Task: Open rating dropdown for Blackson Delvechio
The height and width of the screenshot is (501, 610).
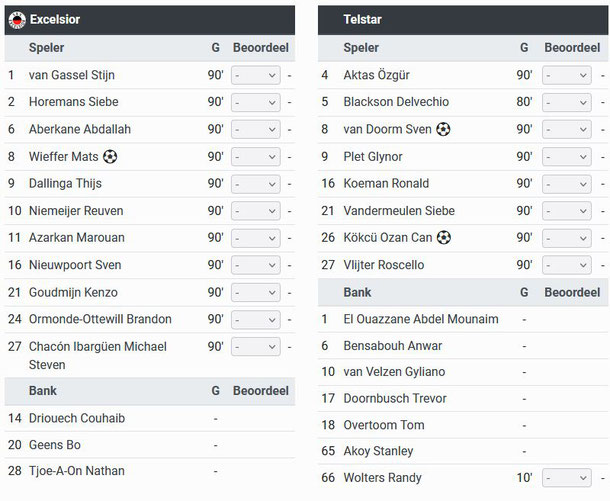Action: click(x=567, y=102)
